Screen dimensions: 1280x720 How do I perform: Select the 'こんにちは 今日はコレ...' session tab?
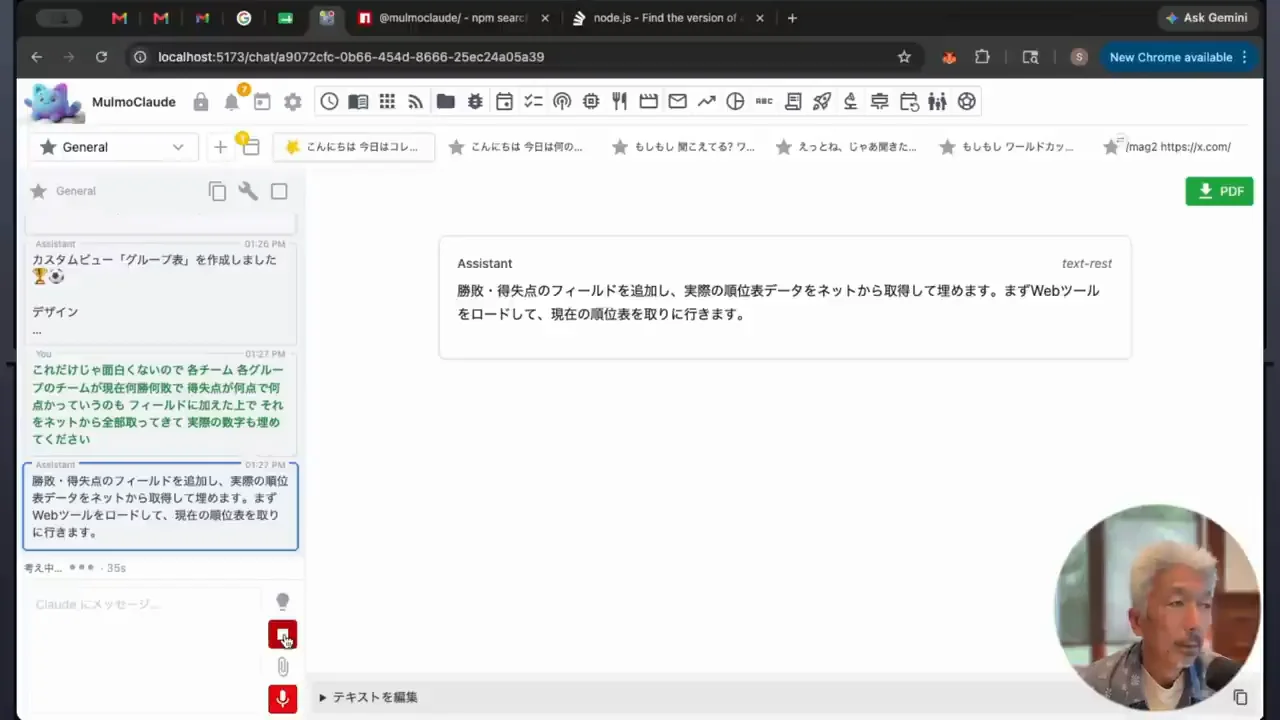point(354,147)
